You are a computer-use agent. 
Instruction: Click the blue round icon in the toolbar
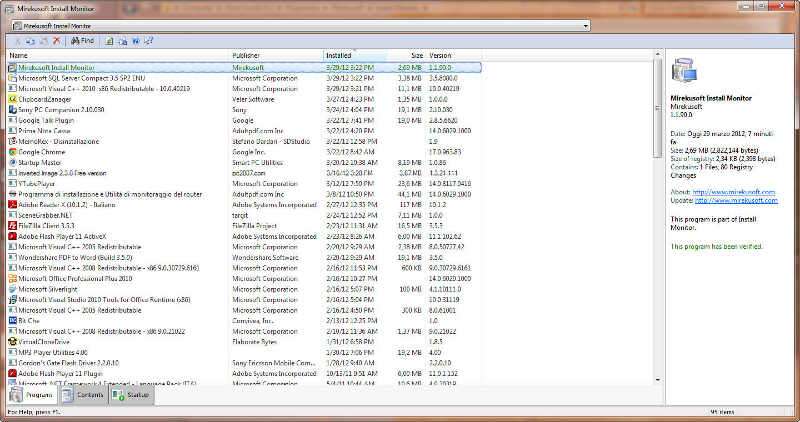pos(136,41)
